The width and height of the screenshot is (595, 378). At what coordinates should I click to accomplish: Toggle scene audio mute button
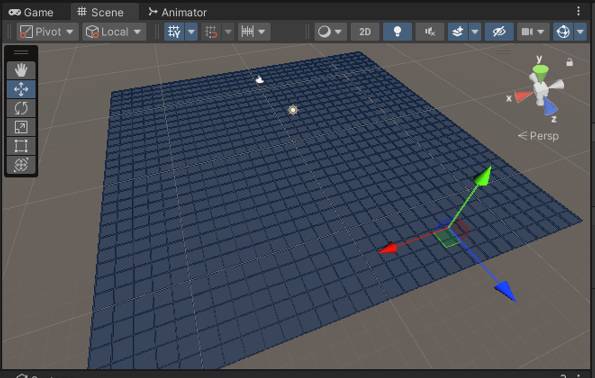point(430,32)
